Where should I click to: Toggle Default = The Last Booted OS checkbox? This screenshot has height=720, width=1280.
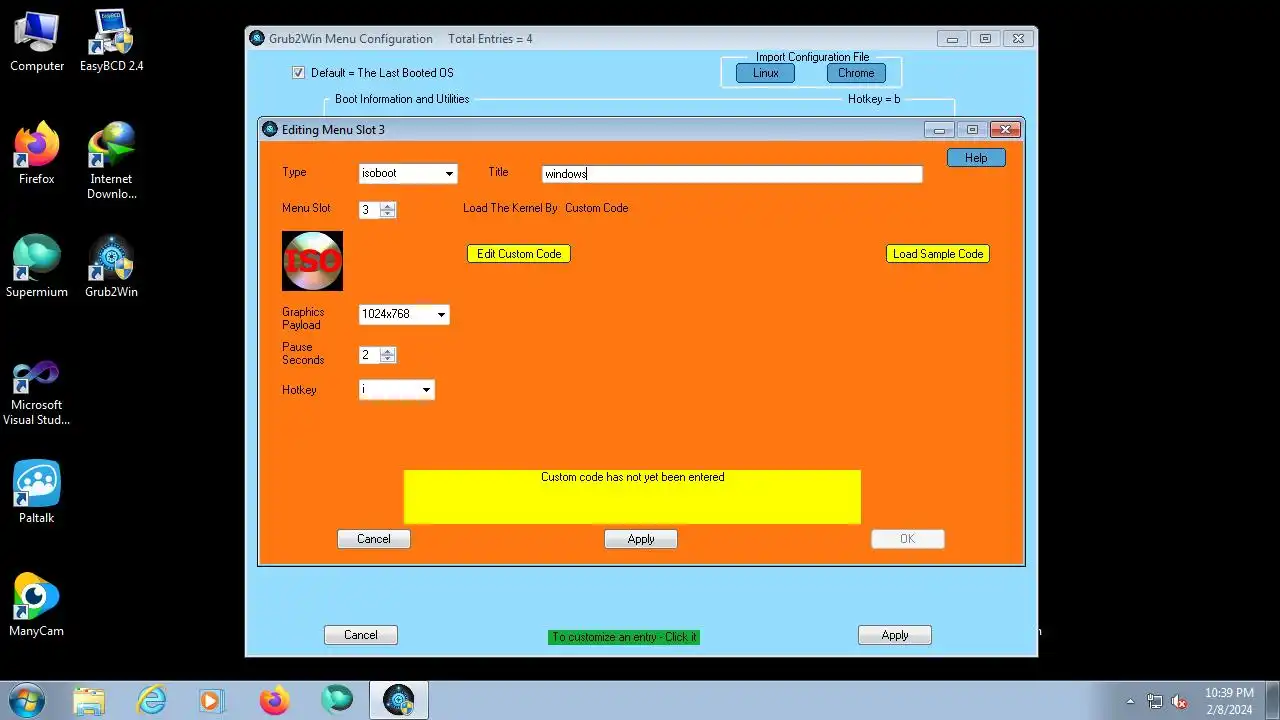298,72
